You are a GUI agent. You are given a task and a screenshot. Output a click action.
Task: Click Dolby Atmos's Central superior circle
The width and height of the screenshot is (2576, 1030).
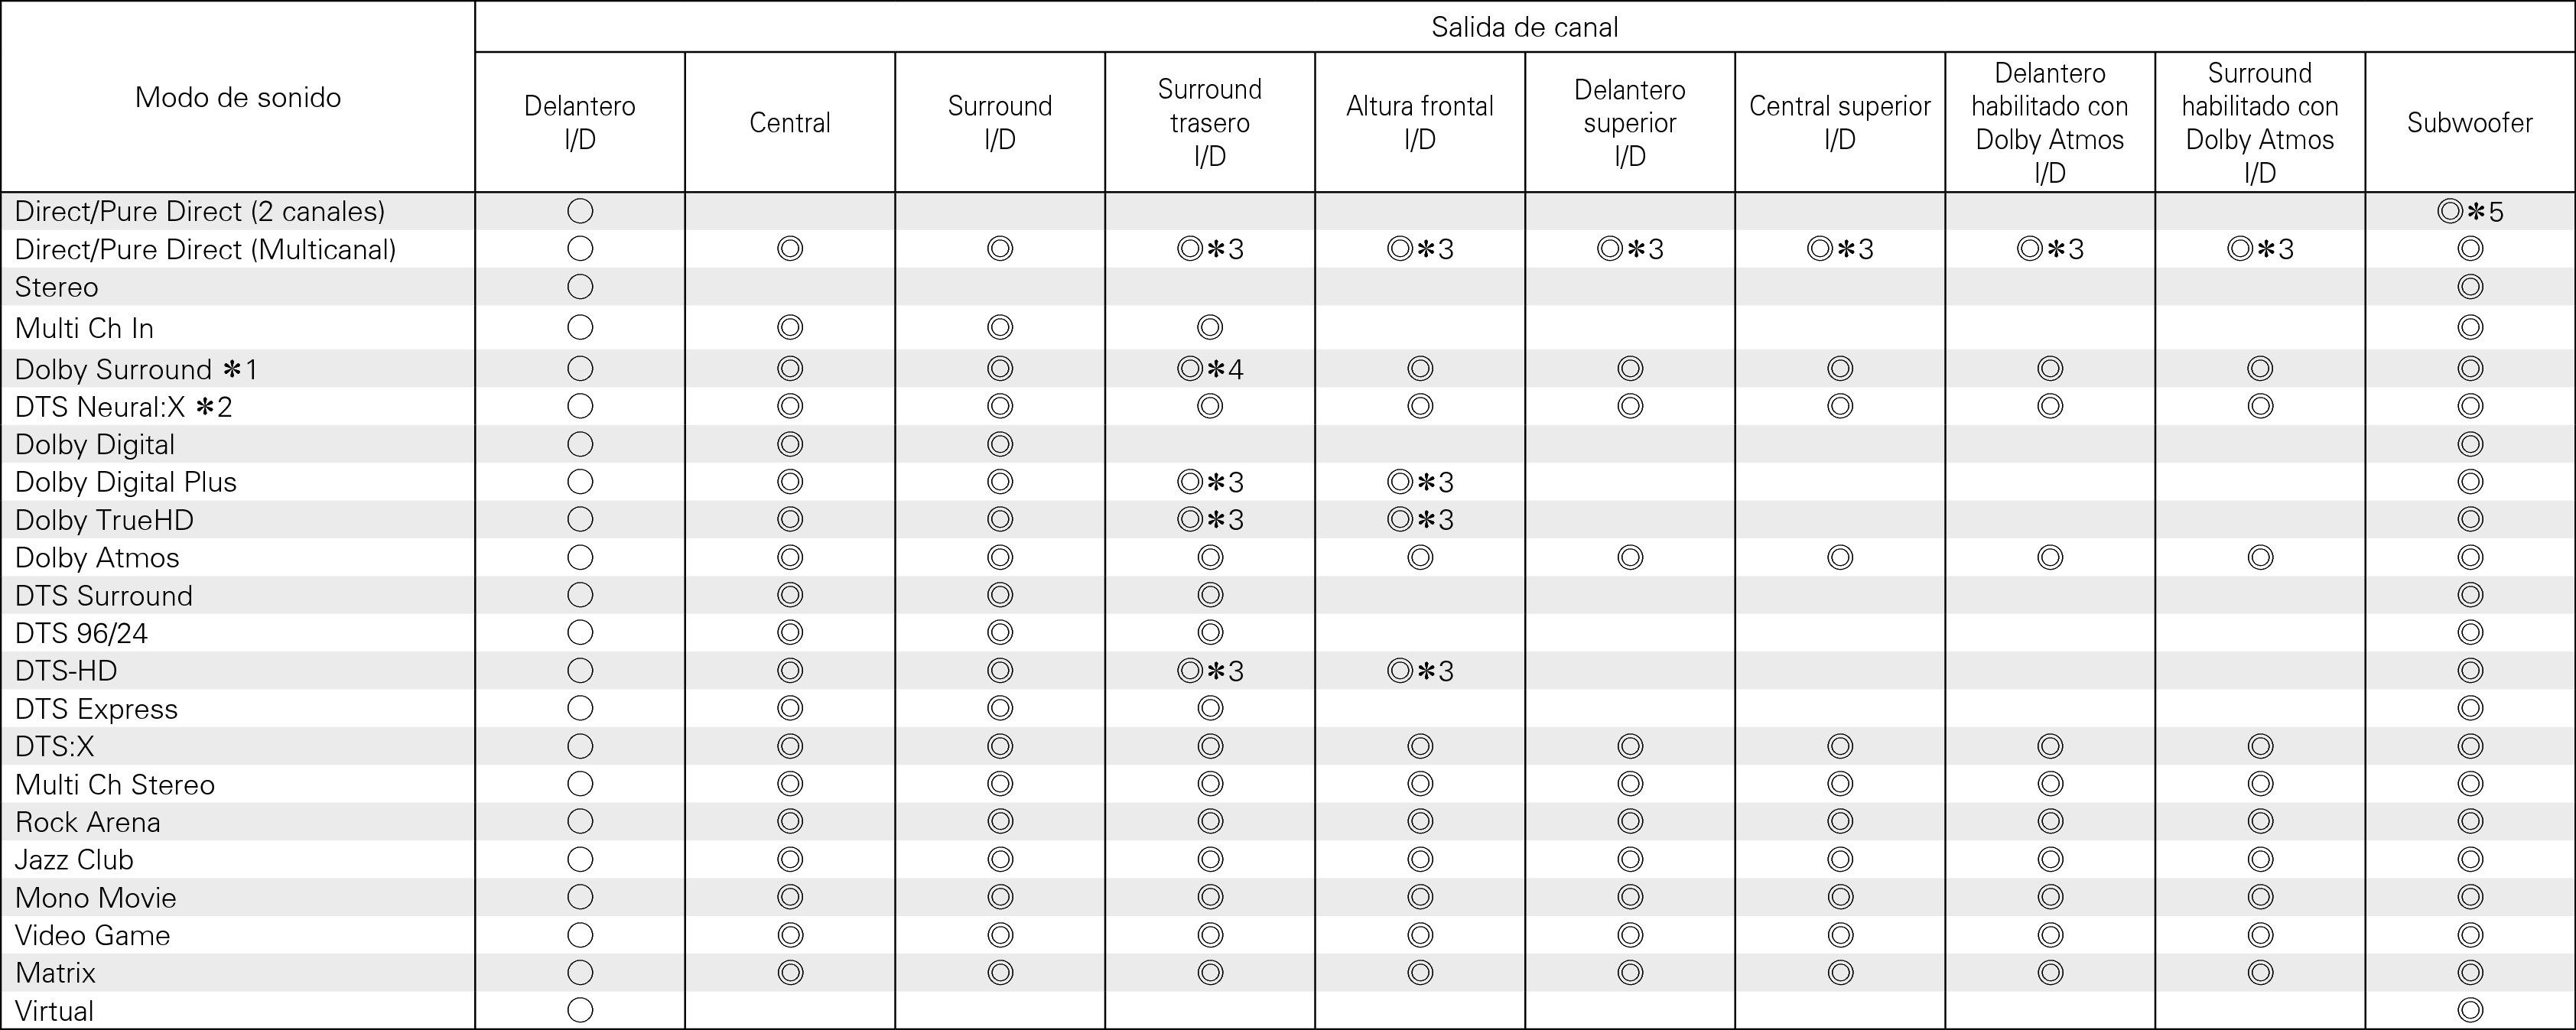coord(1840,557)
